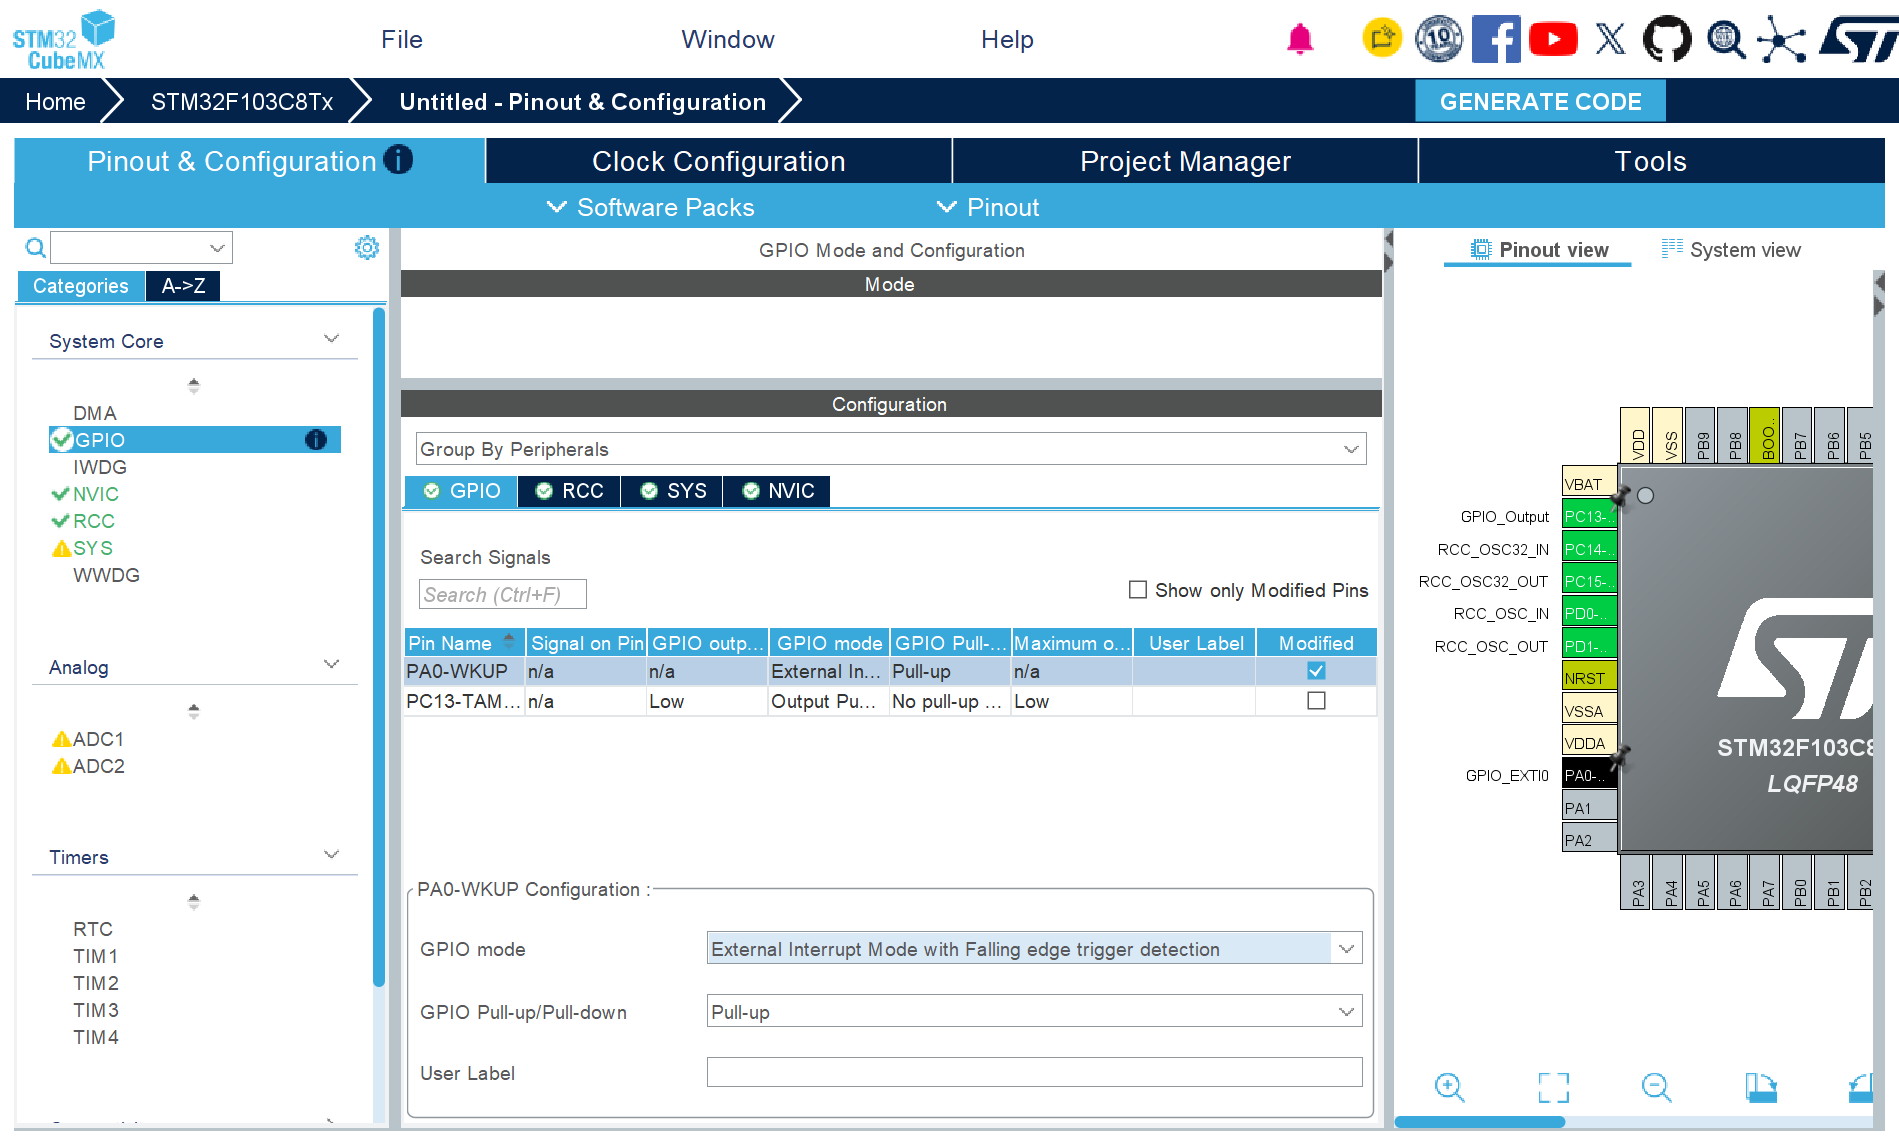Open the Window menu

point(728,39)
